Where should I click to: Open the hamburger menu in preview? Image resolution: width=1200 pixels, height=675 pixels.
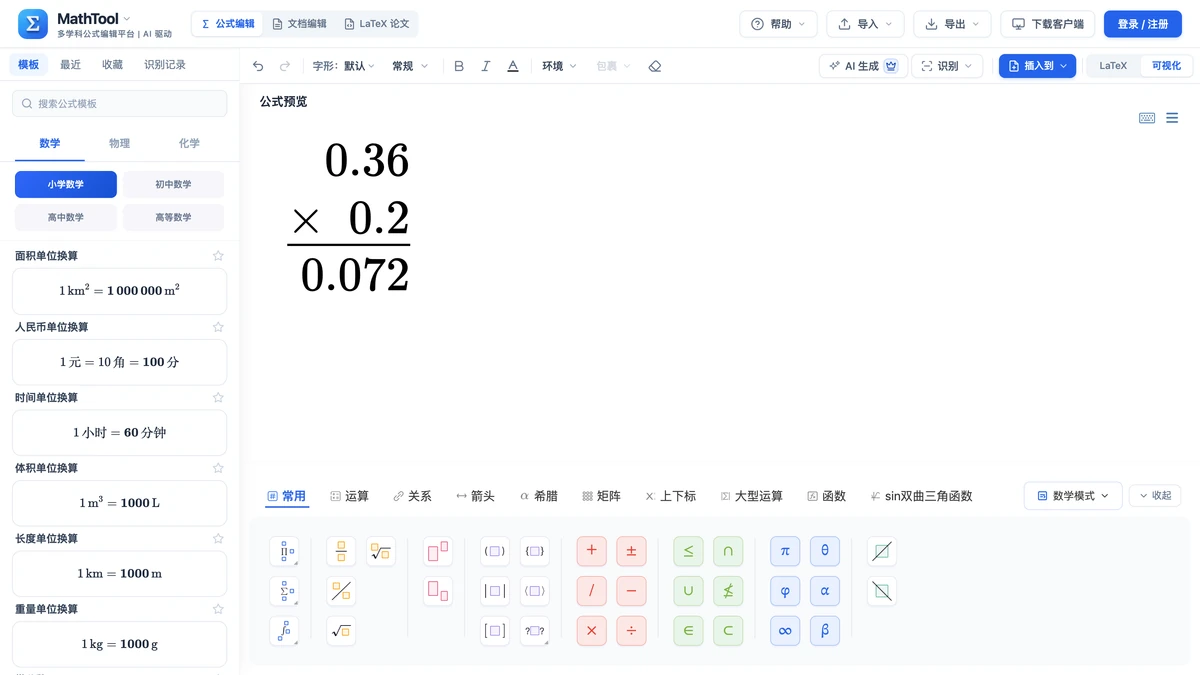point(1172,118)
